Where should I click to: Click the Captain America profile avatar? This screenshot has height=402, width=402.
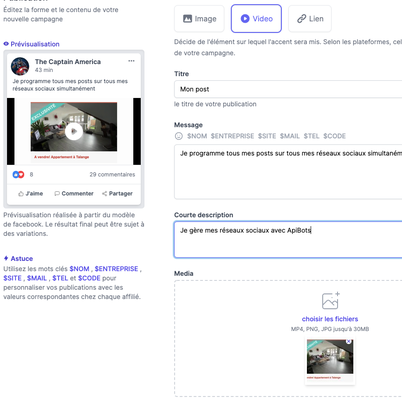point(20,66)
